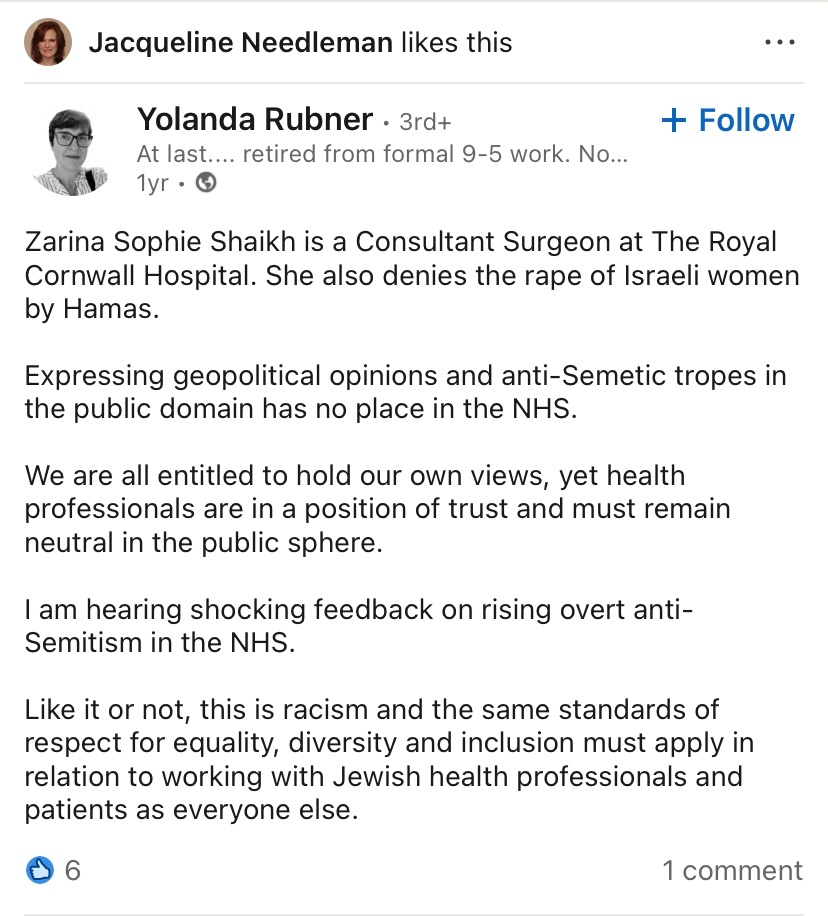This screenshot has height=916, width=828.
Task: Click the Jacqueline Needleman name
Action: (x=240, y=43)
